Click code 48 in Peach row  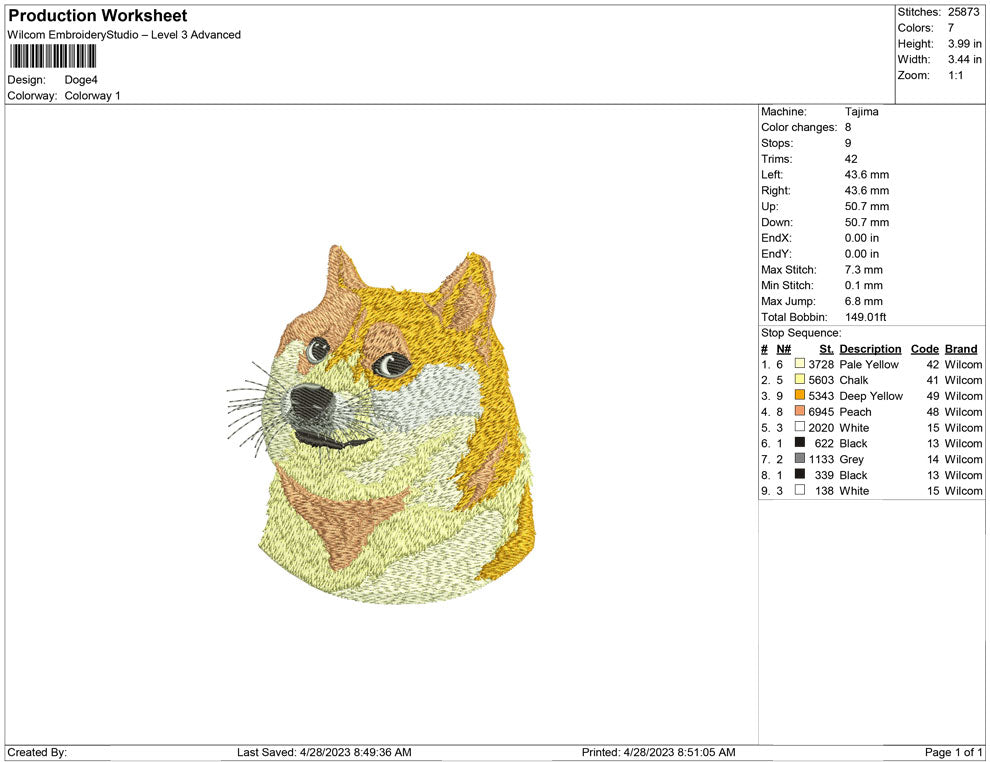pyautogui.click(x=933, y=412)
